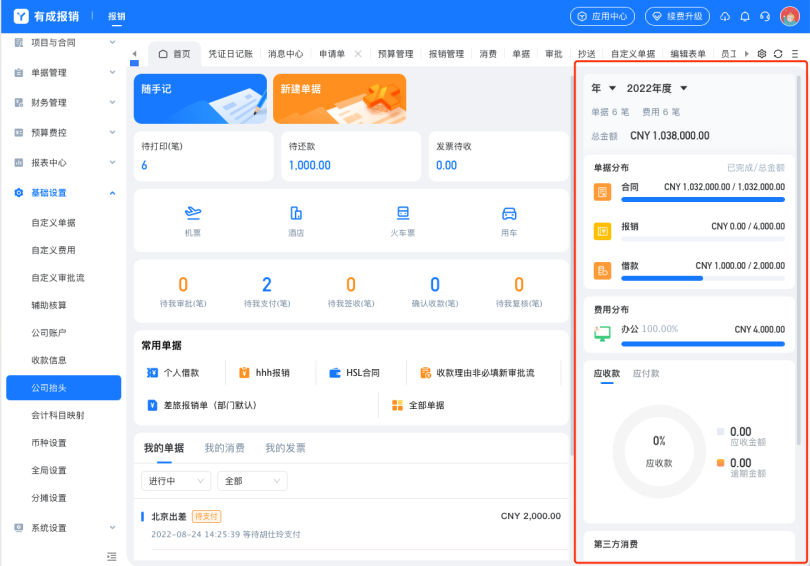Switch to the 应付款 tab
This screenshot has width=810, height=566.
(x=646, y=373)
